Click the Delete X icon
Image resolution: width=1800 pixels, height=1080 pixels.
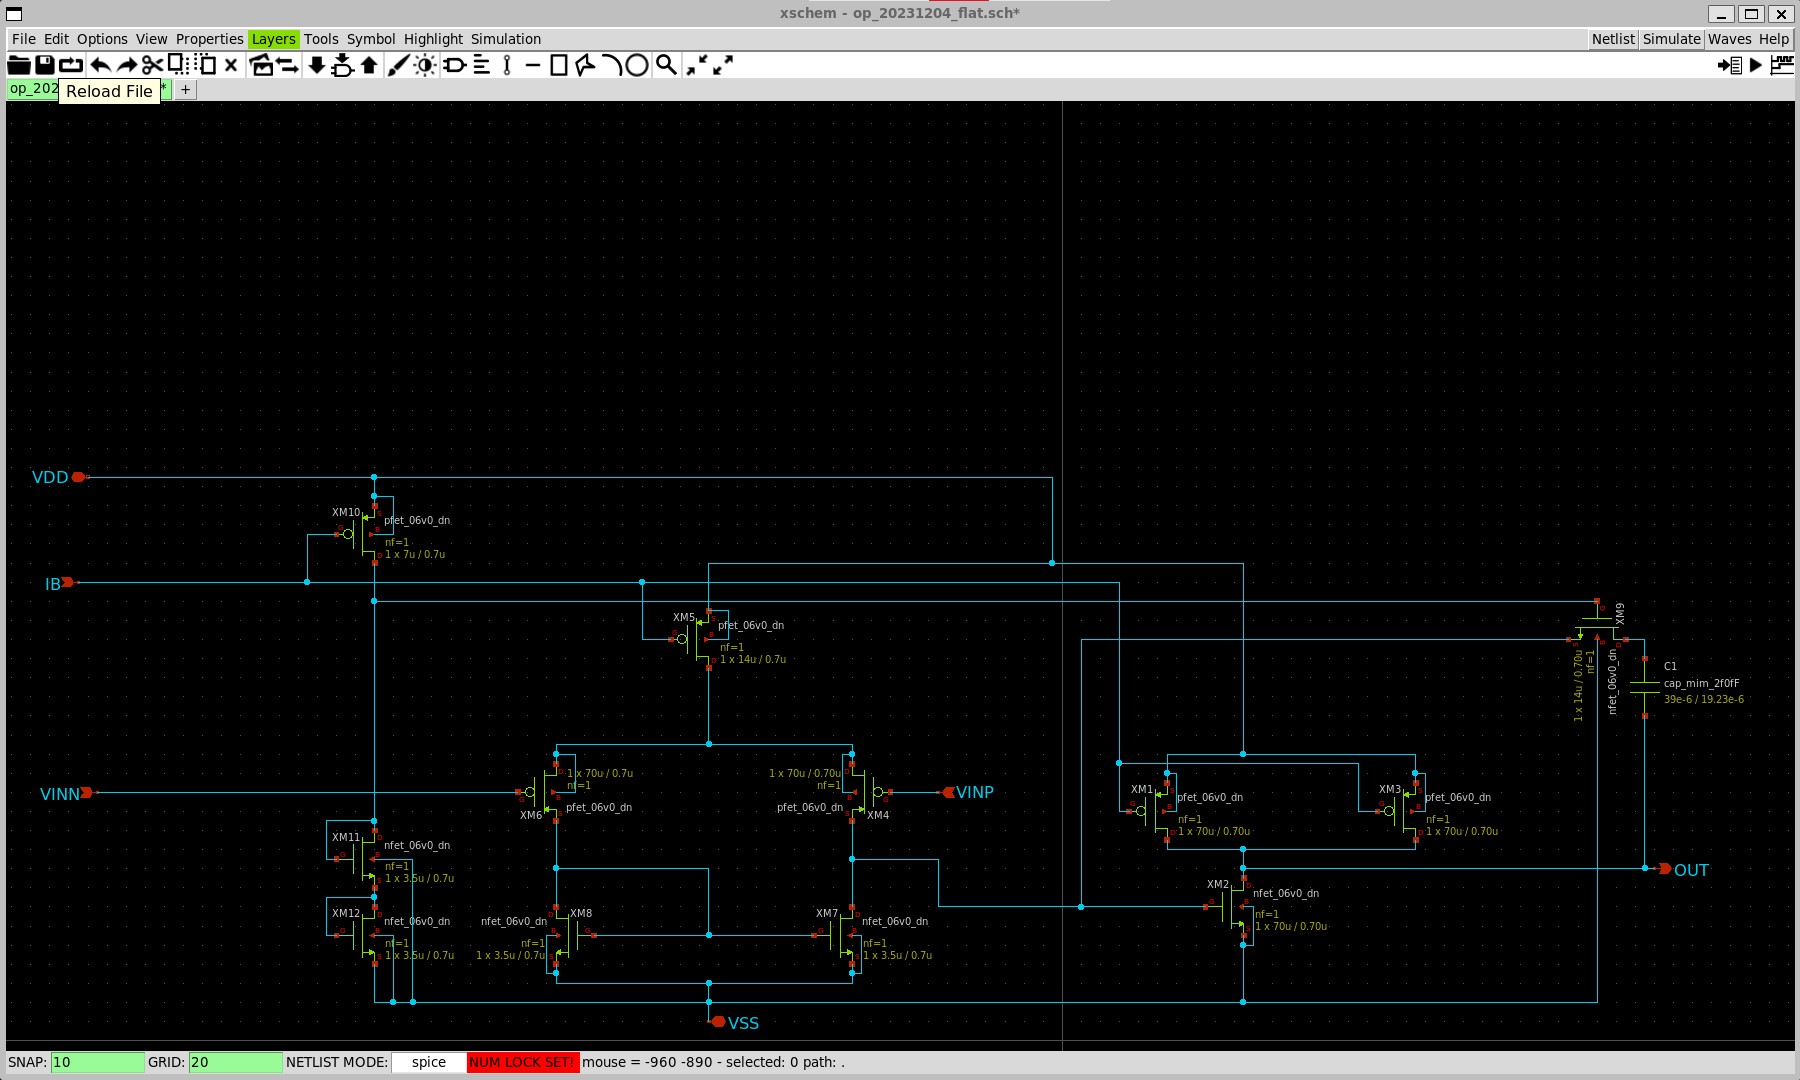pyautogui.click(x=231, y=65)
